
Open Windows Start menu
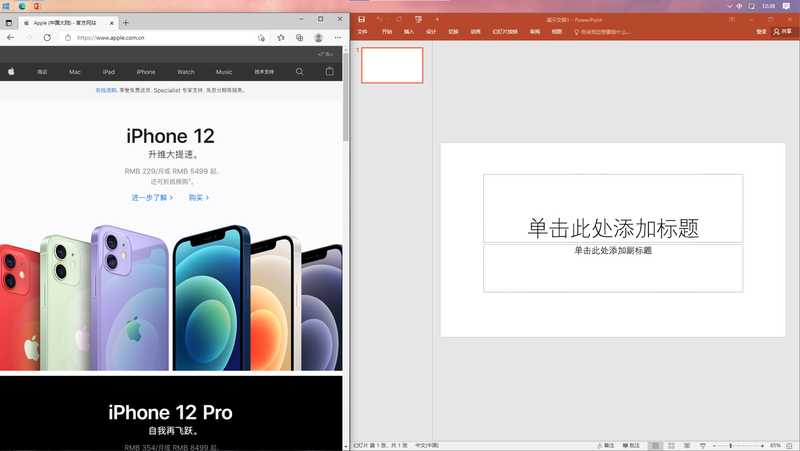pos(6,6)
